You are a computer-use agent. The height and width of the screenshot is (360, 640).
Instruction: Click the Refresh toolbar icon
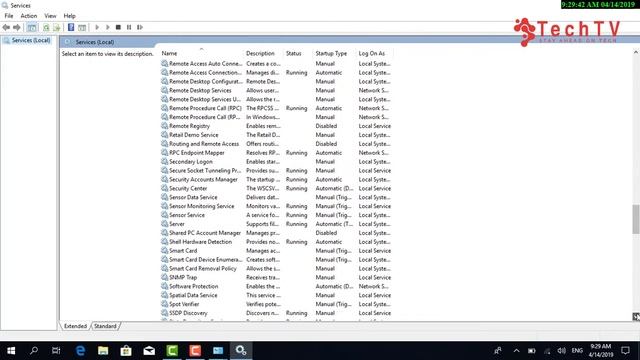point(46,27)
